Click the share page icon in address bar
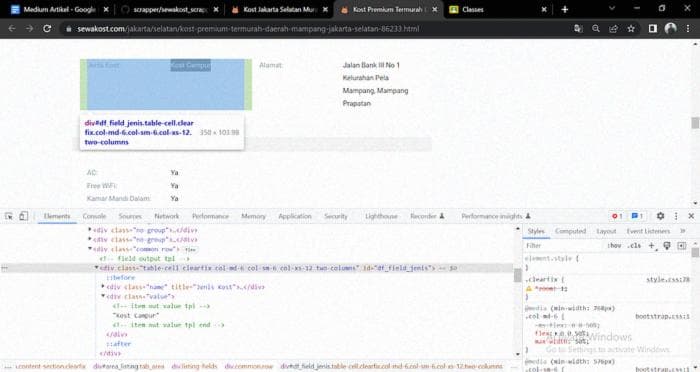 (613, 29)
